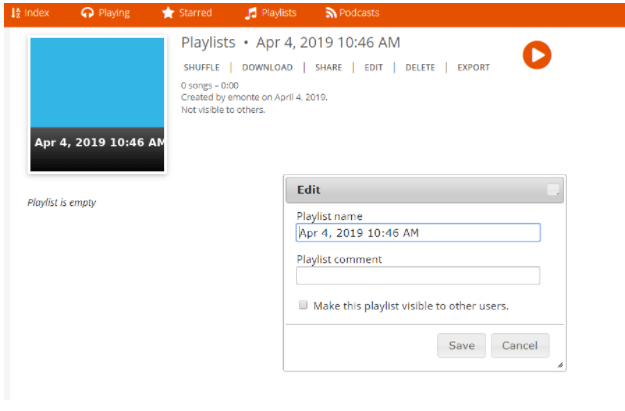Open the Starred star icon

click(168, 13)
